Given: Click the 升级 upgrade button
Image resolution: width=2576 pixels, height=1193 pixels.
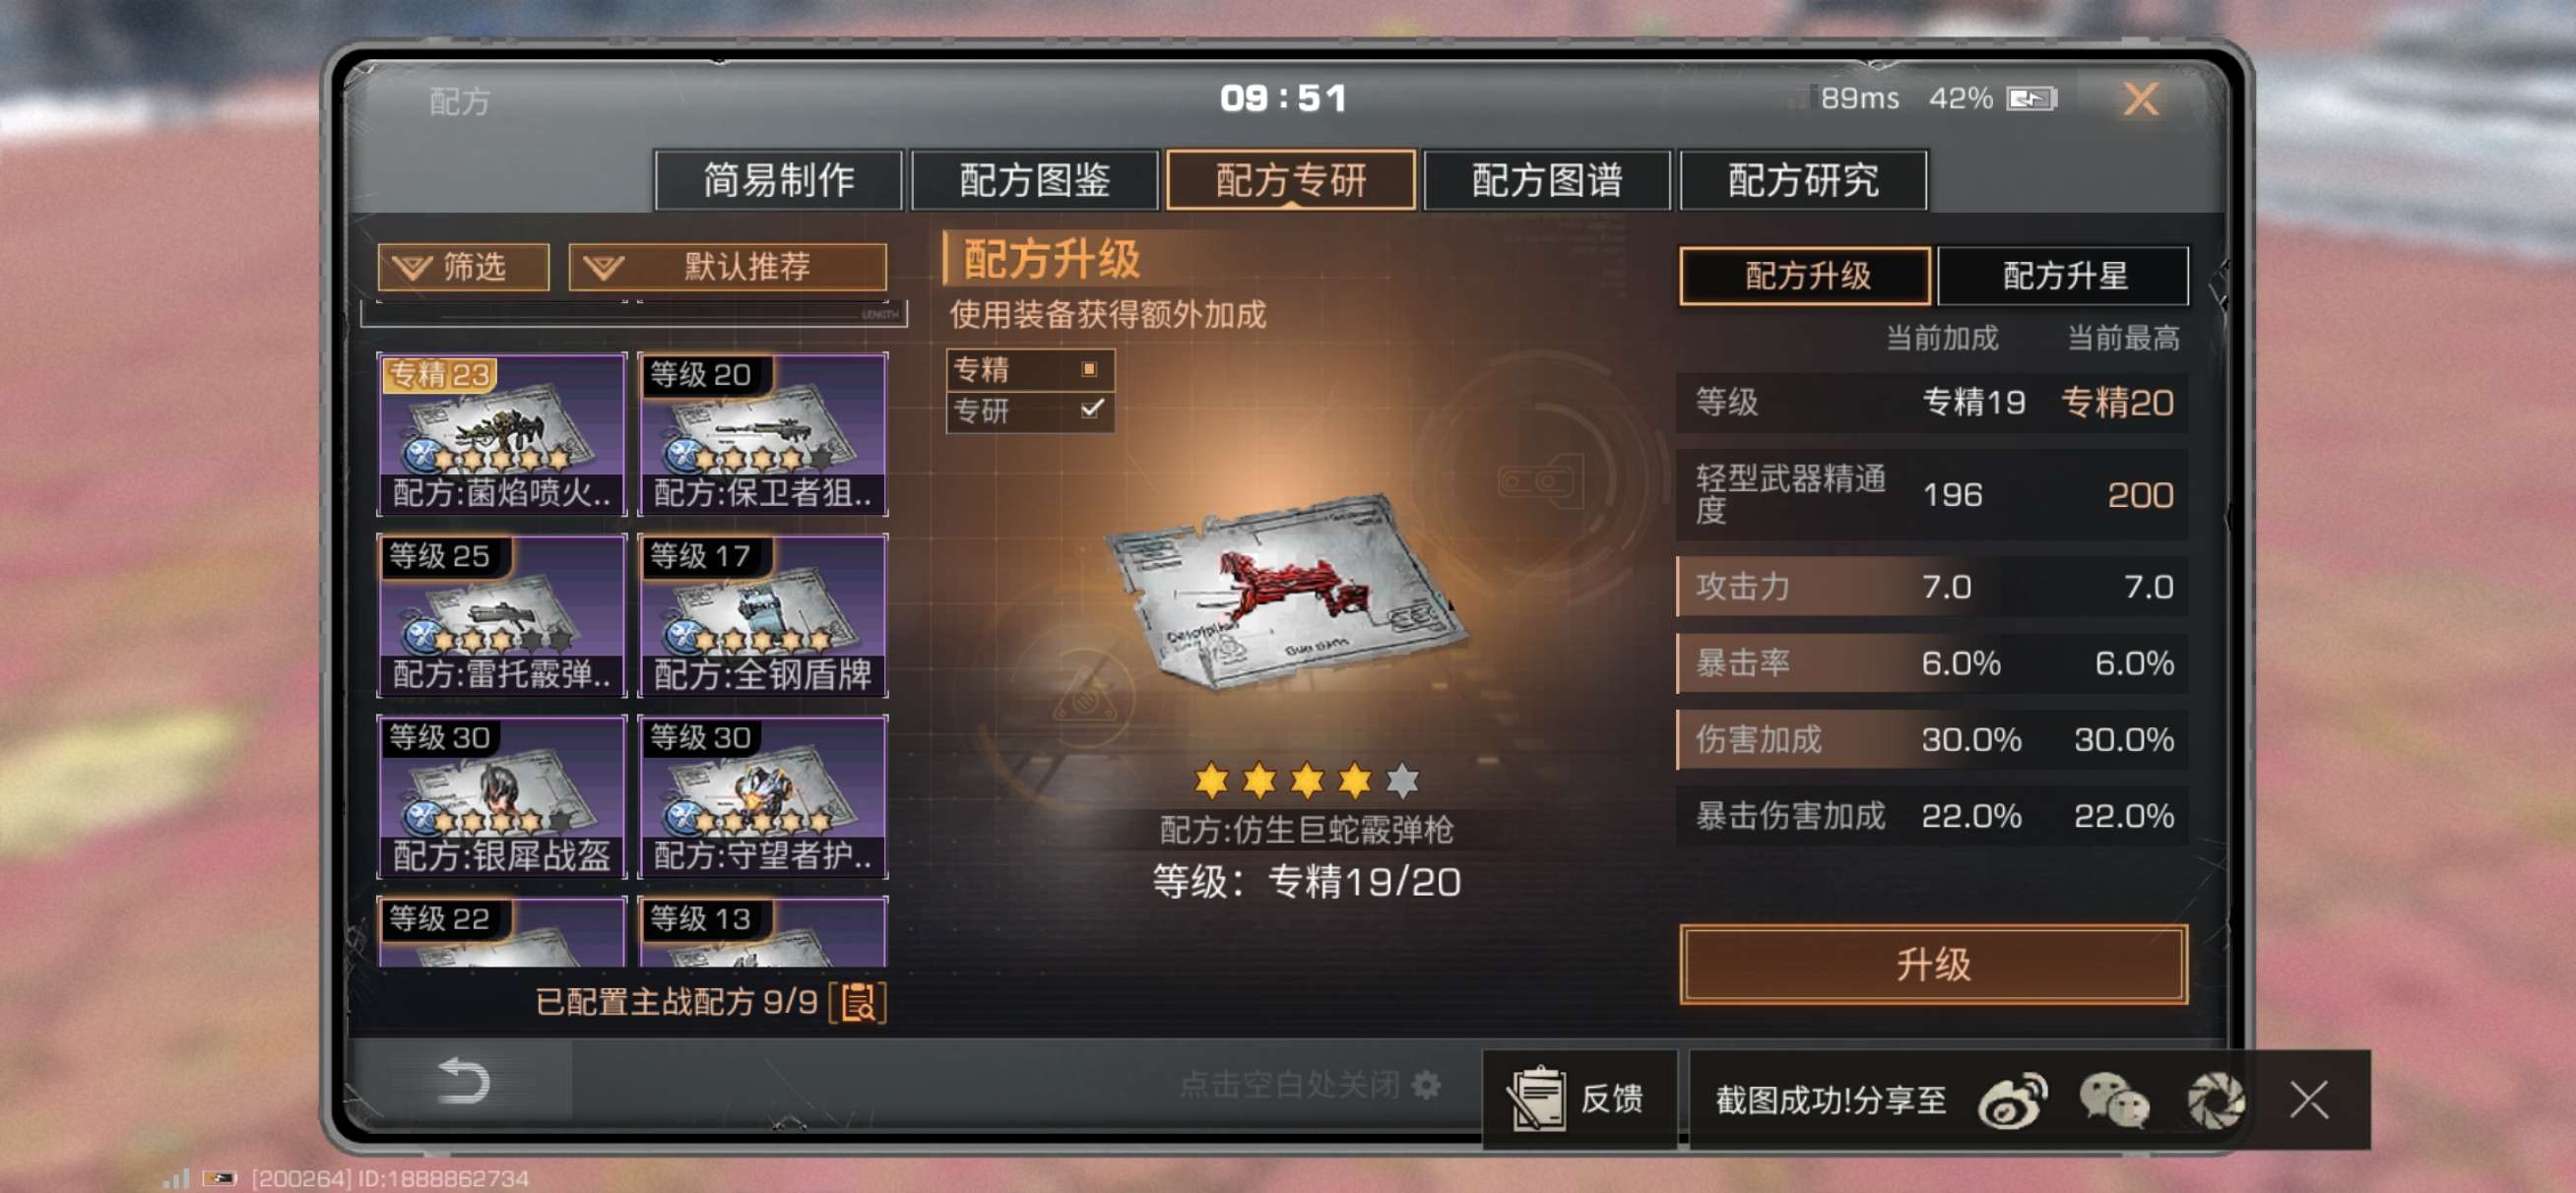Looking at the screenshot, I should 1933,965.
